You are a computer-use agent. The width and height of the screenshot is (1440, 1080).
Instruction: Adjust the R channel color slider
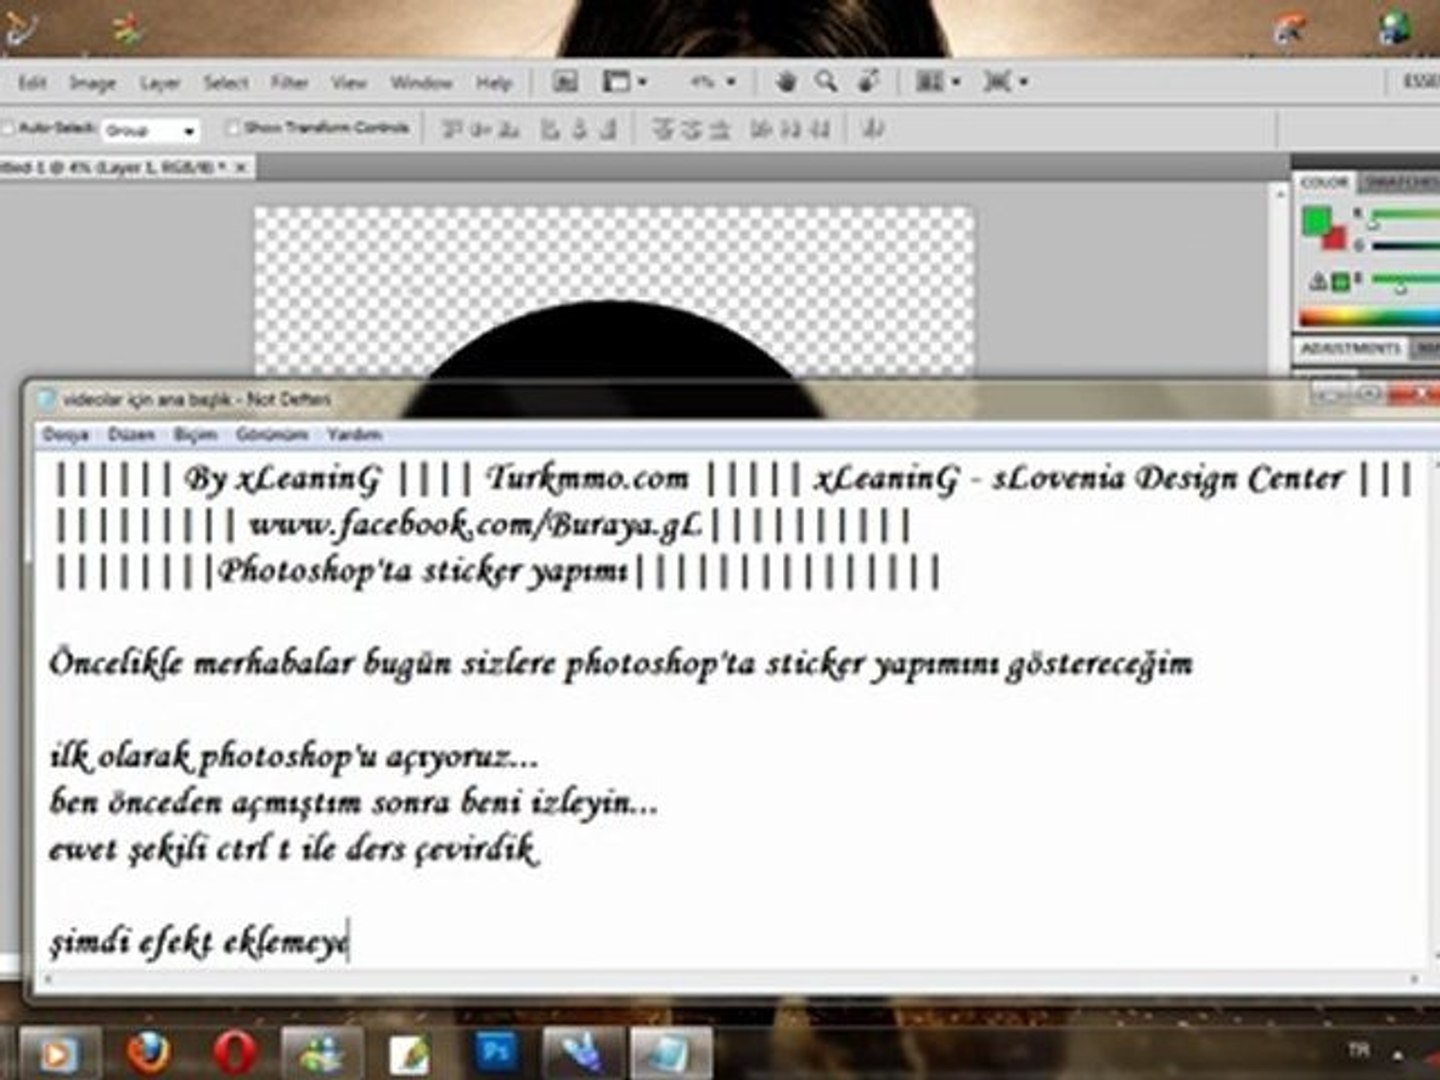(x=1404, y=215)
